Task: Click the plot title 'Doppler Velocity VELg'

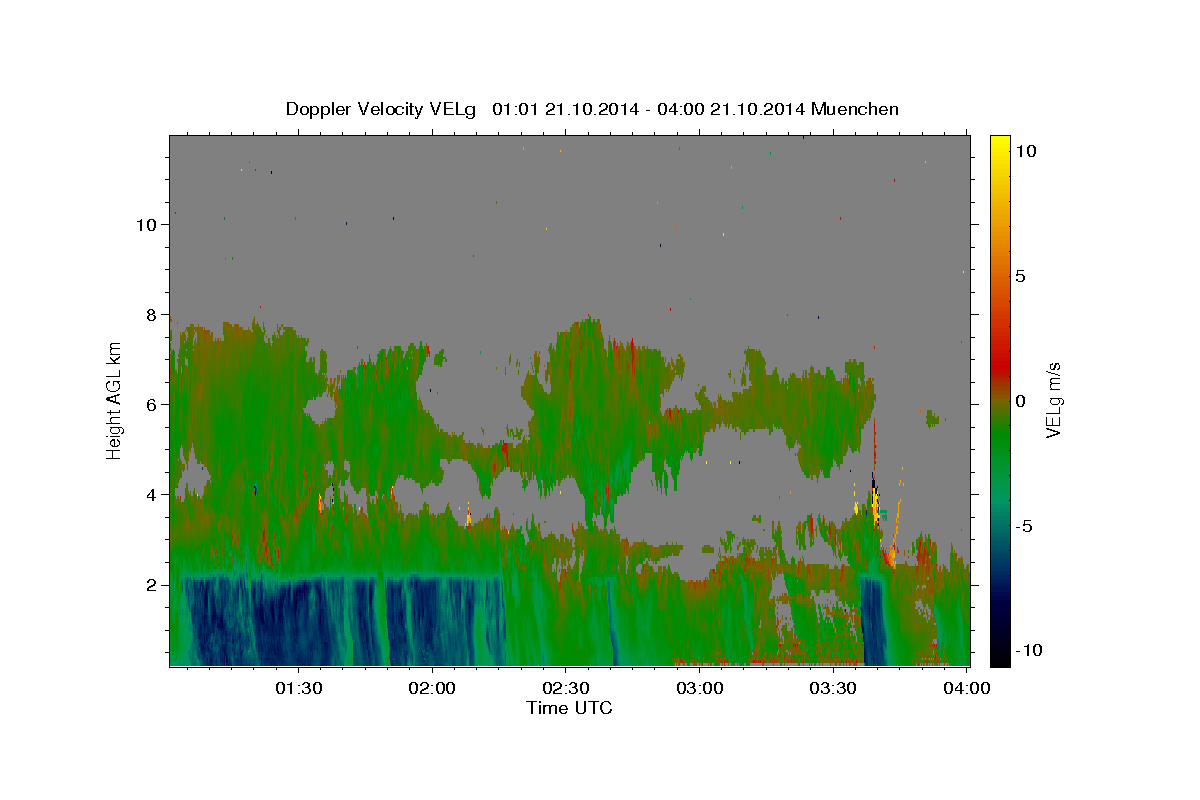Action: [380, 109]
